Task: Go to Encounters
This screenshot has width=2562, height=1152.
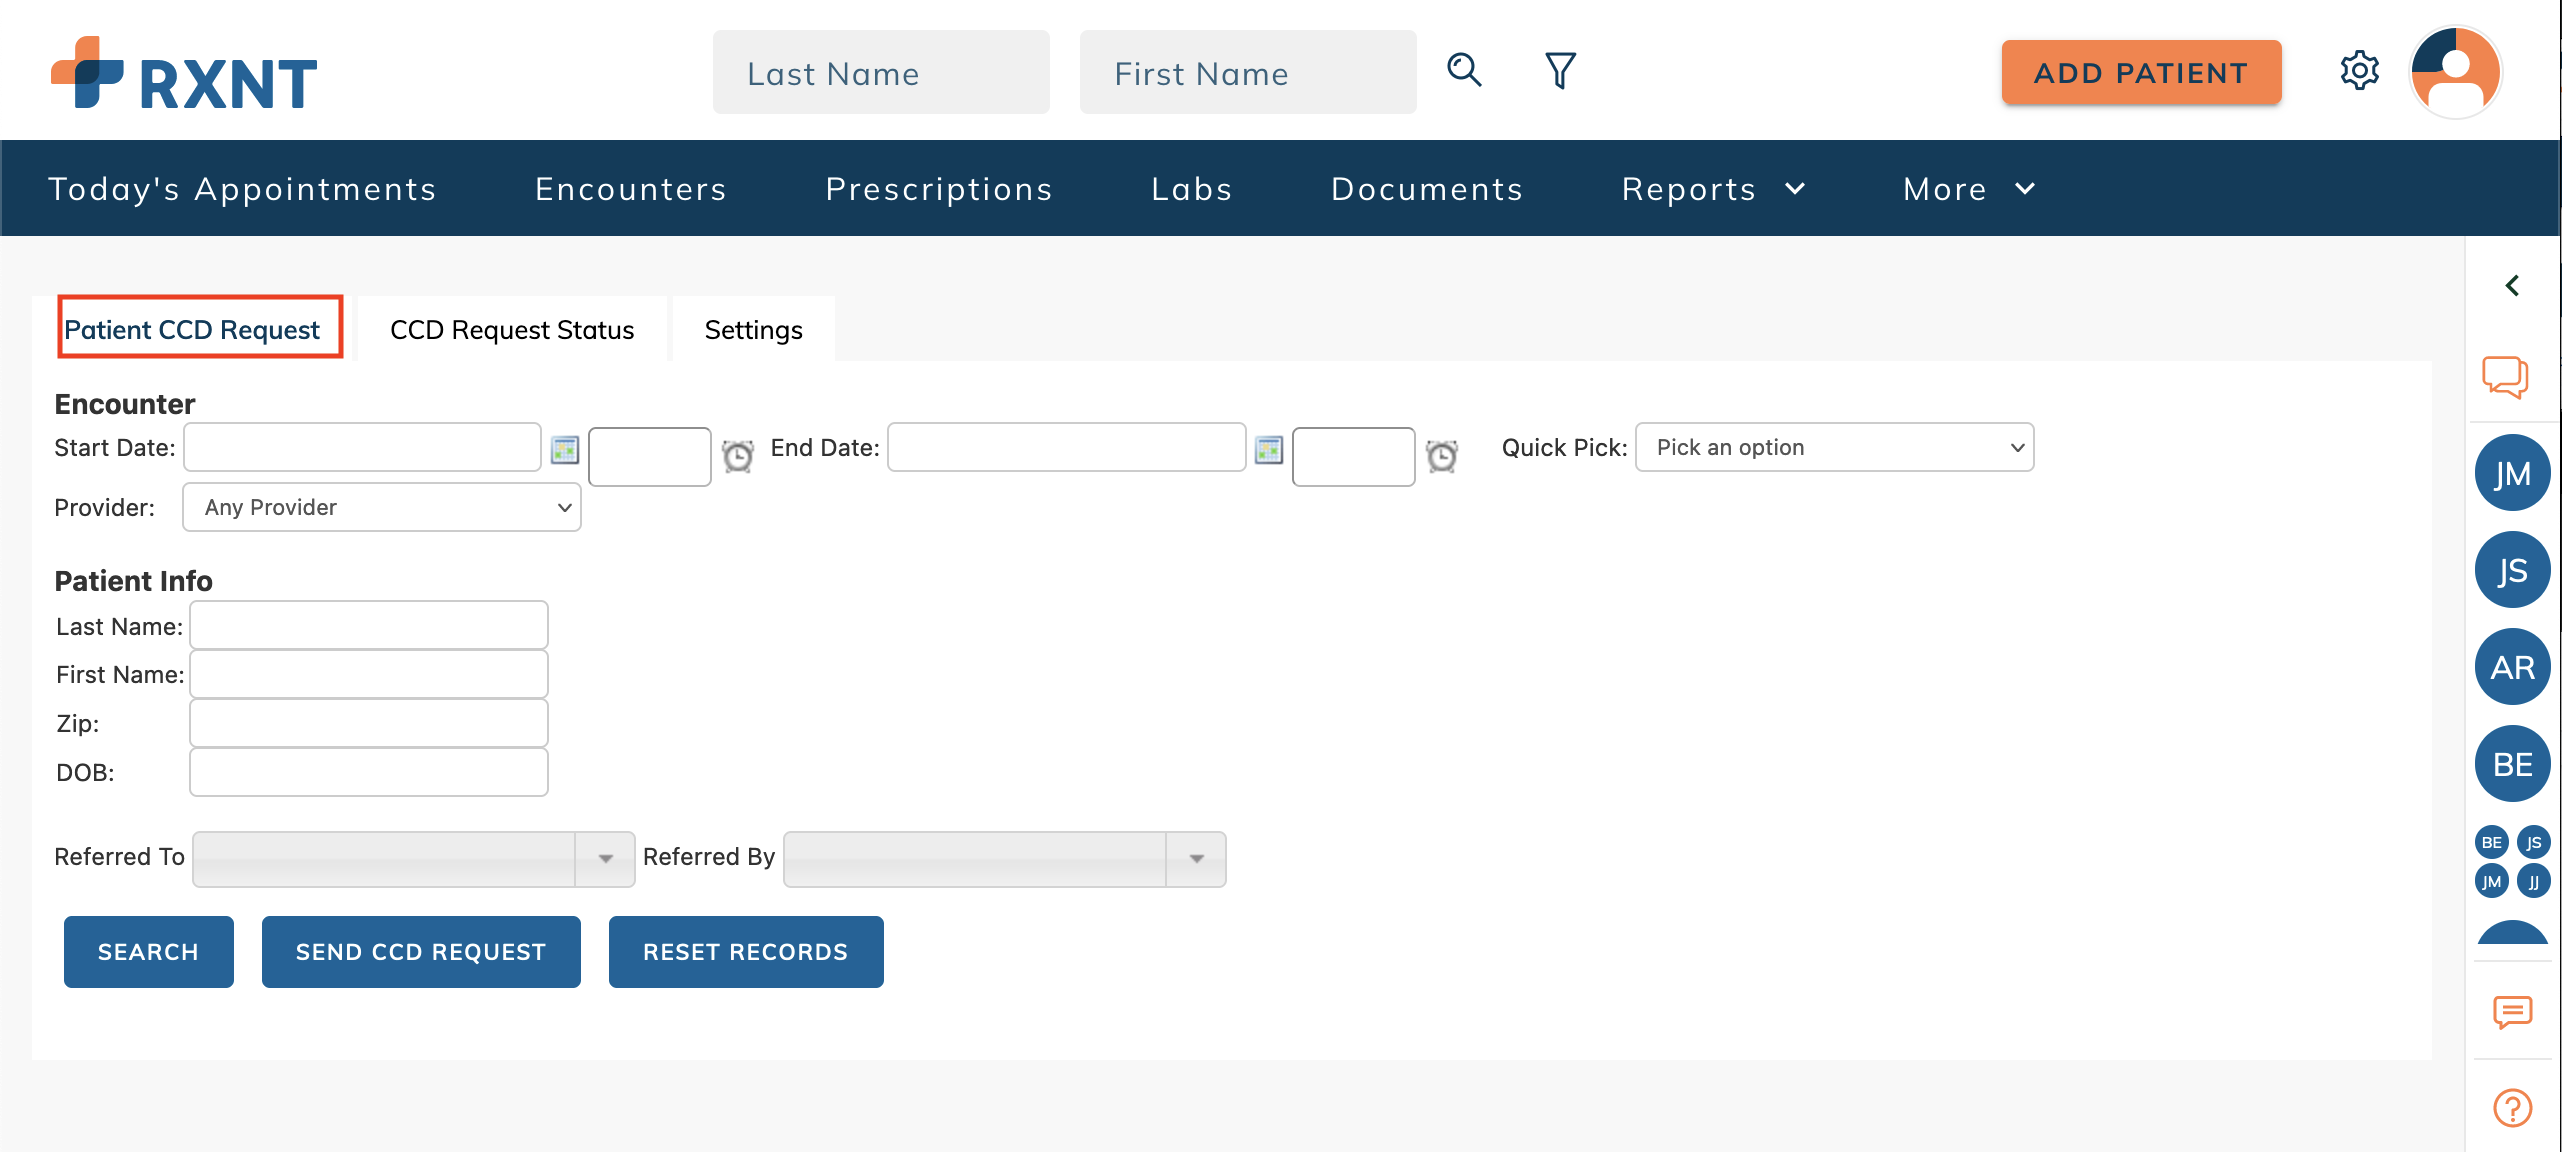Action: (631, 189)
